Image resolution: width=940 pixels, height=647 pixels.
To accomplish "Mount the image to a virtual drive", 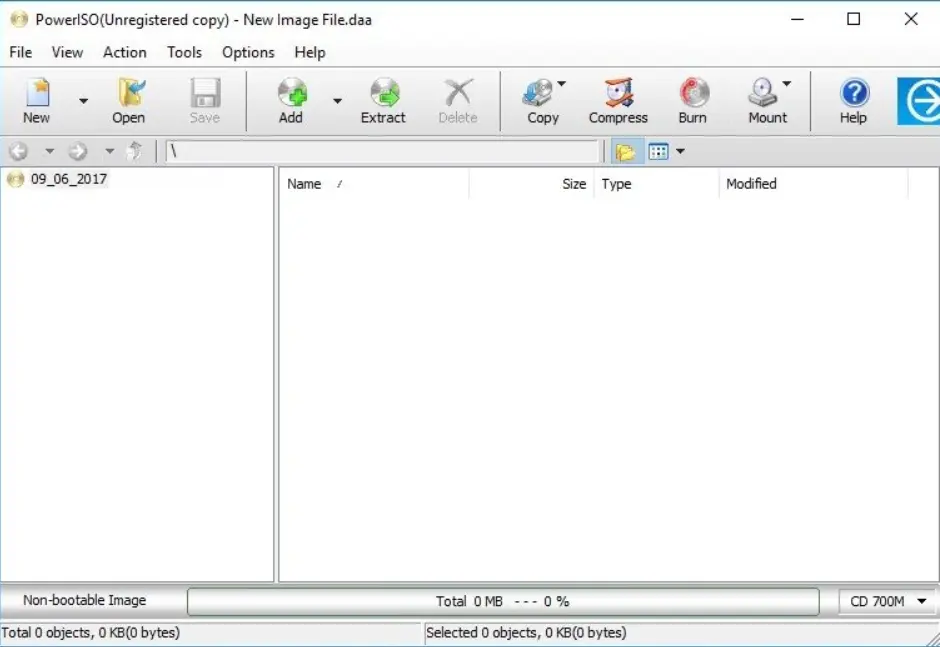I will (764, 100).
